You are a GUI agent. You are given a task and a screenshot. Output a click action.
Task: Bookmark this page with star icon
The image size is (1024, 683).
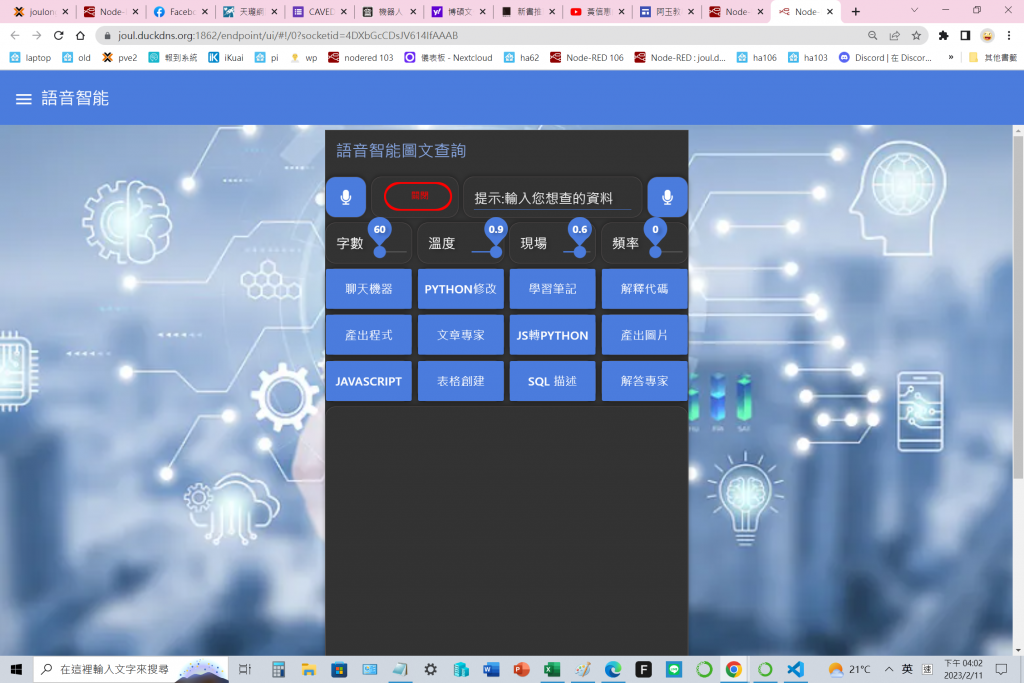916,35
